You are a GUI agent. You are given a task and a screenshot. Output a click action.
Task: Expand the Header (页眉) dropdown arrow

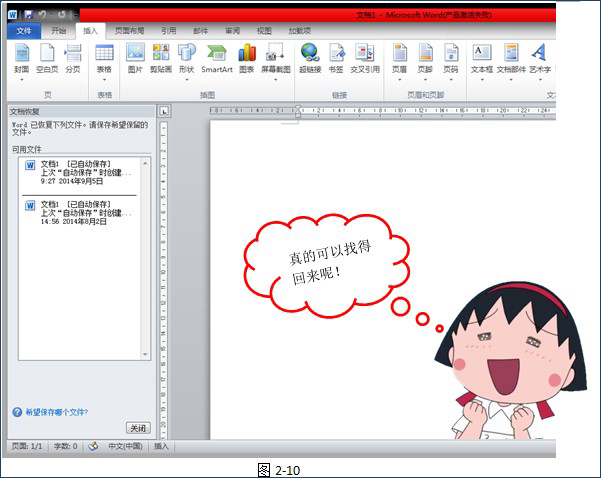point(399,80)
